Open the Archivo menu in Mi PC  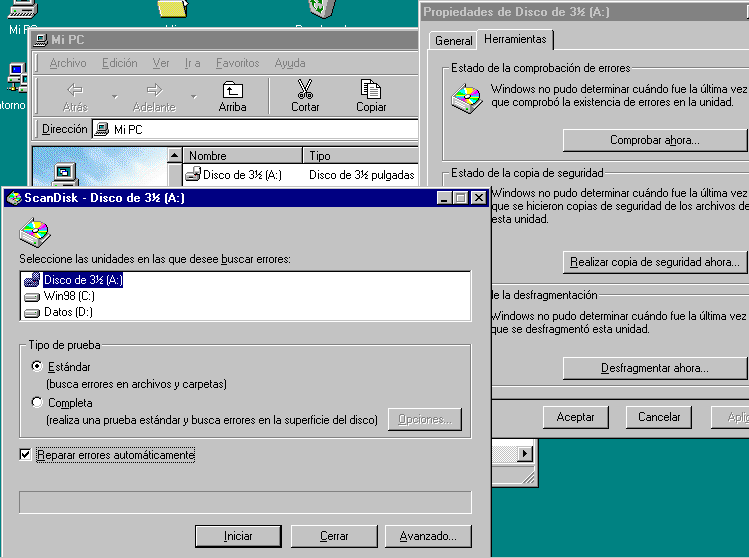(x=68, y=63)
